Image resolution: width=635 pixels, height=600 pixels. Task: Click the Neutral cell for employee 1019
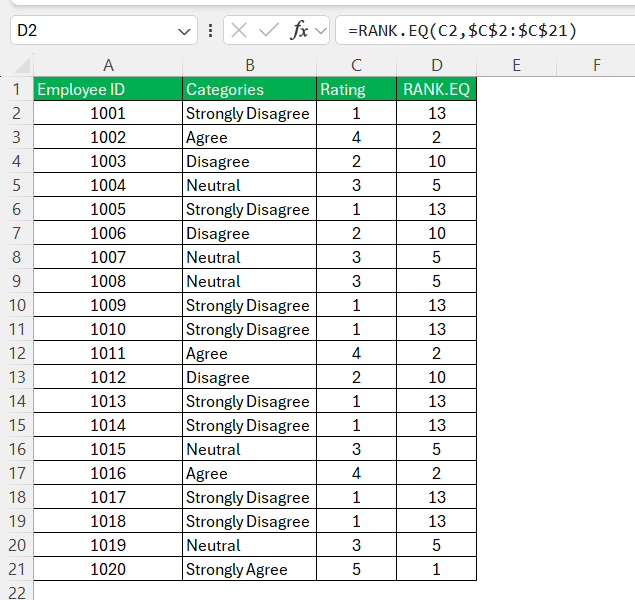click(249, 545)
